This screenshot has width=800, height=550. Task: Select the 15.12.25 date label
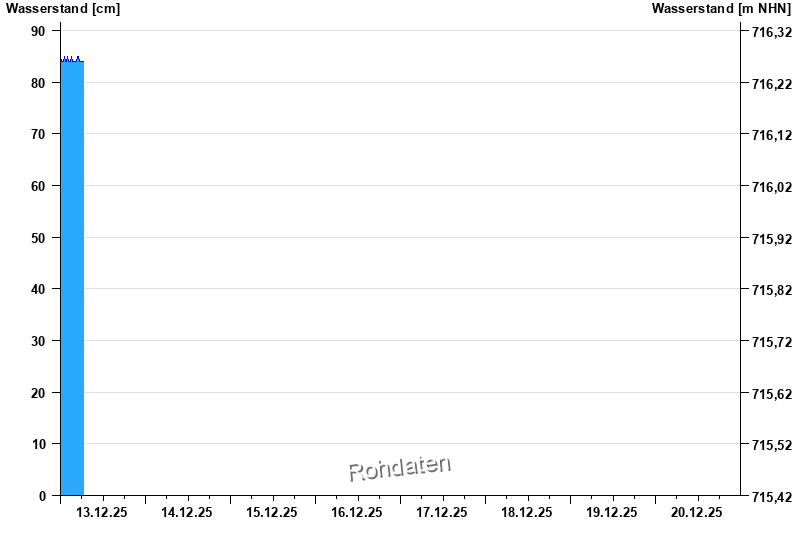pos(272,512)
